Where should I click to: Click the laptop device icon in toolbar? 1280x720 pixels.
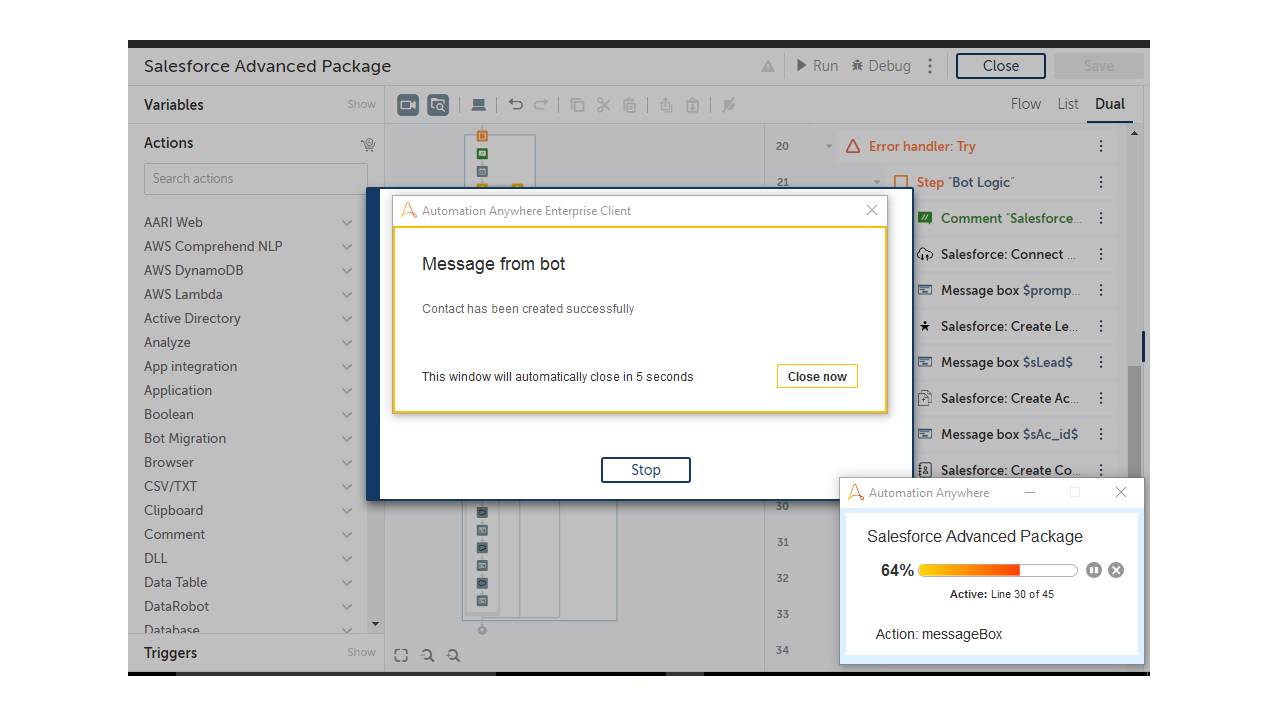(x=479, y=105)
